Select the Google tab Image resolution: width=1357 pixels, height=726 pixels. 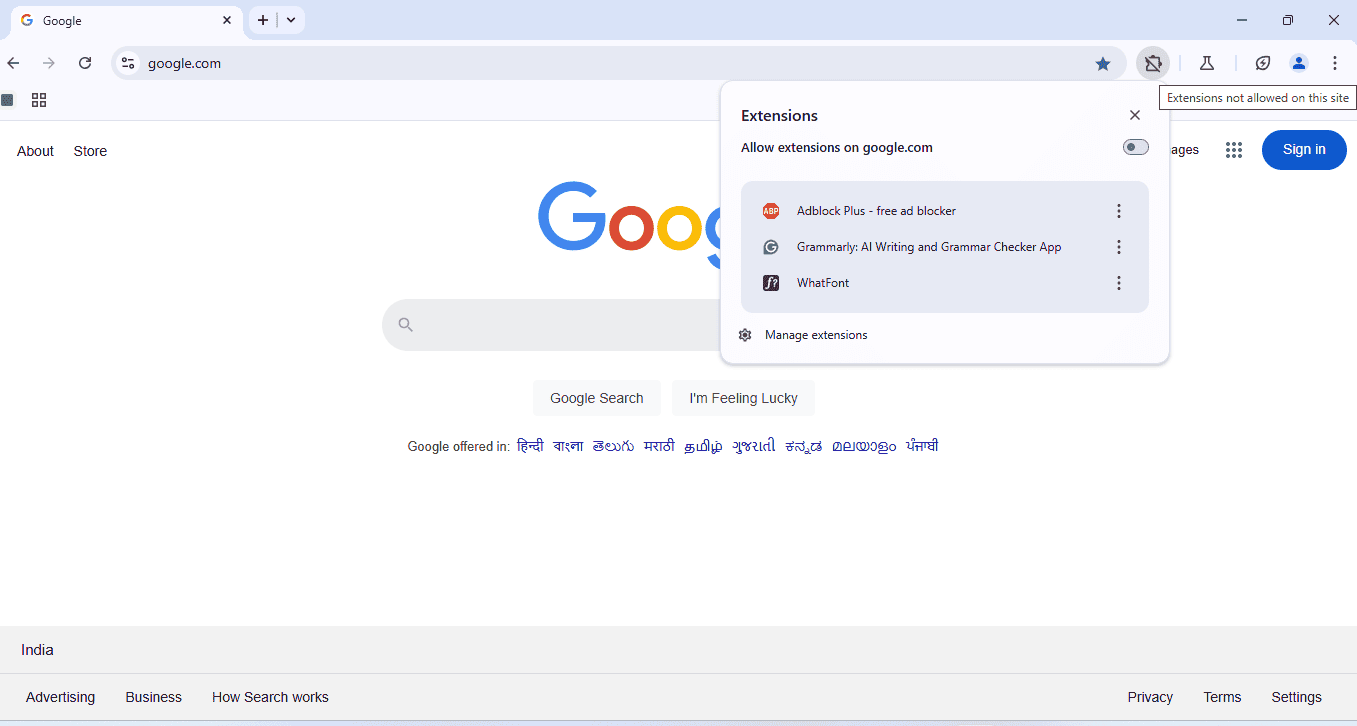point(127,20)
